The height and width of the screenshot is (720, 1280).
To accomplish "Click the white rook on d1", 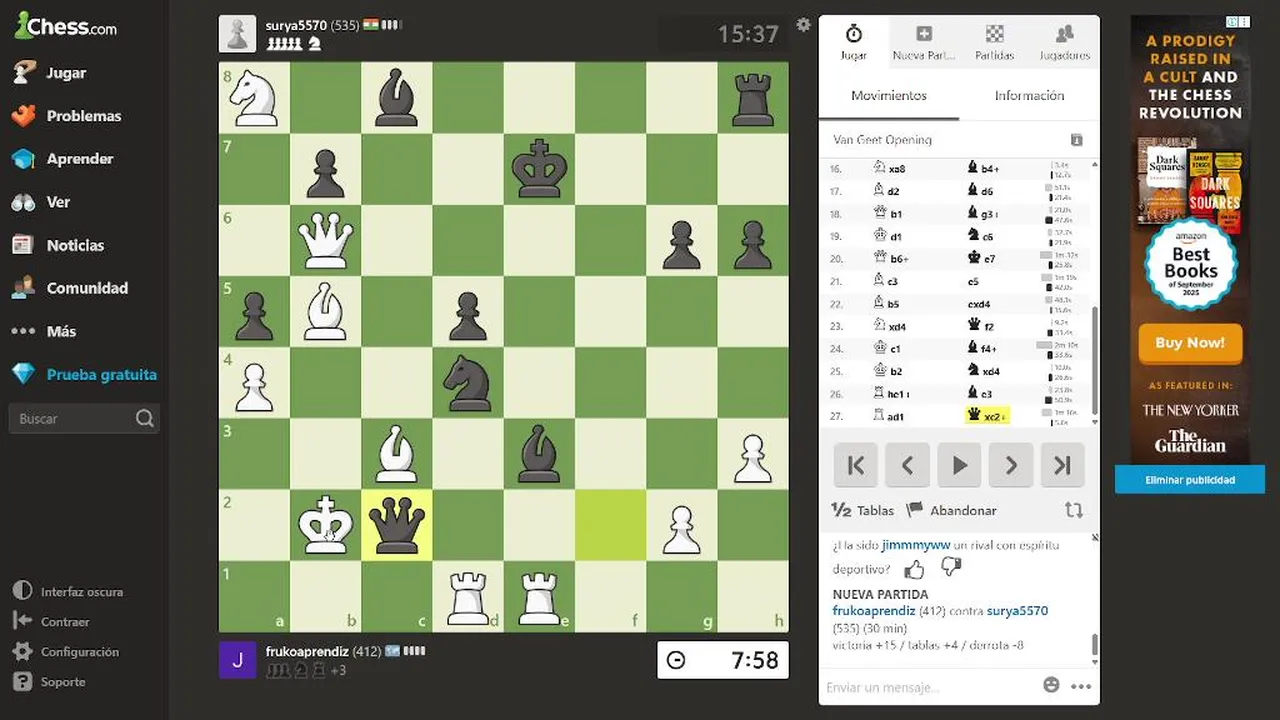I will [468, 596].
